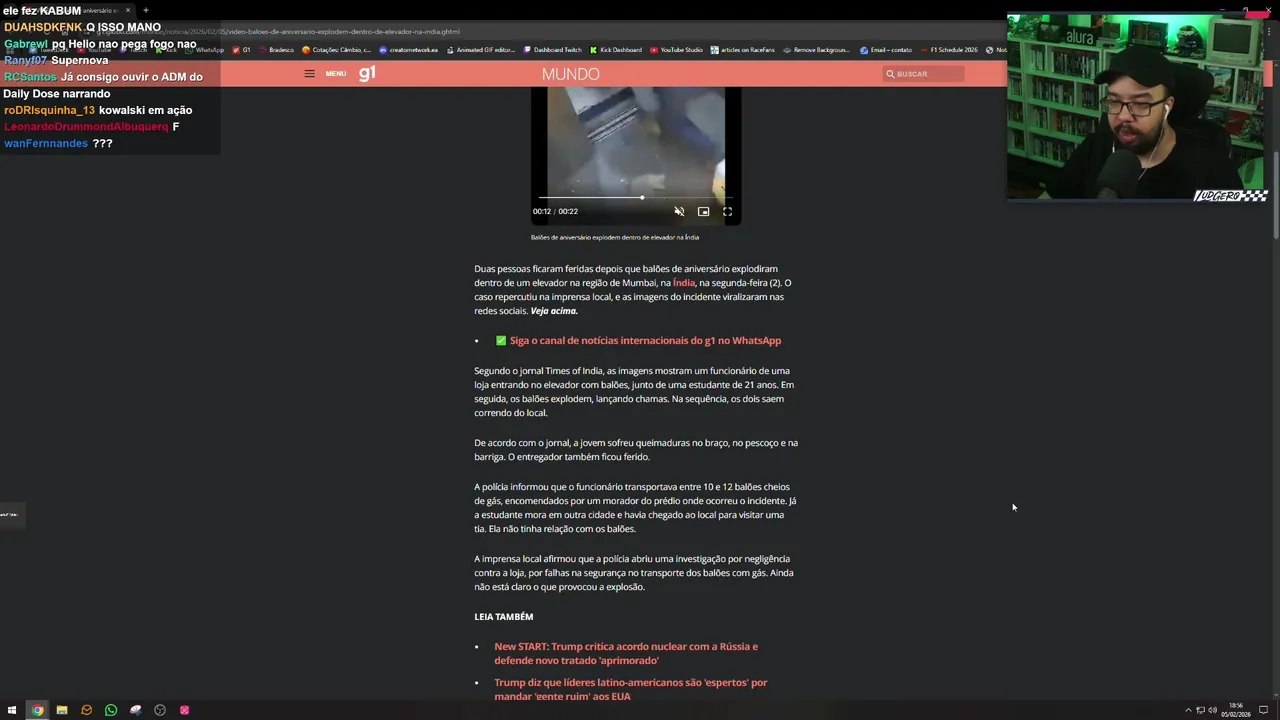Click chat user 'roDRIsquinha_13' name
The height and width of the screenshot is (720, 1280).
pyautogui.click(x=49, y=110)
